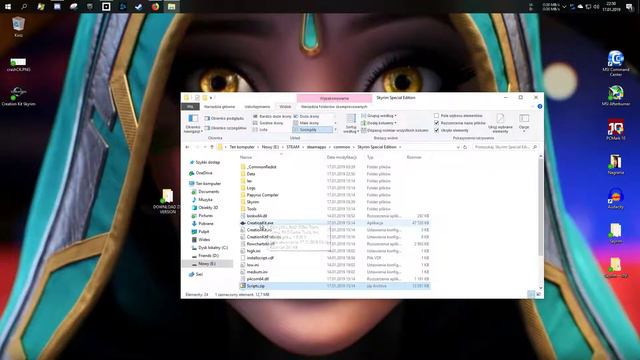
Task: Open recent locations dropdown arrow
Action: point(204,147)
